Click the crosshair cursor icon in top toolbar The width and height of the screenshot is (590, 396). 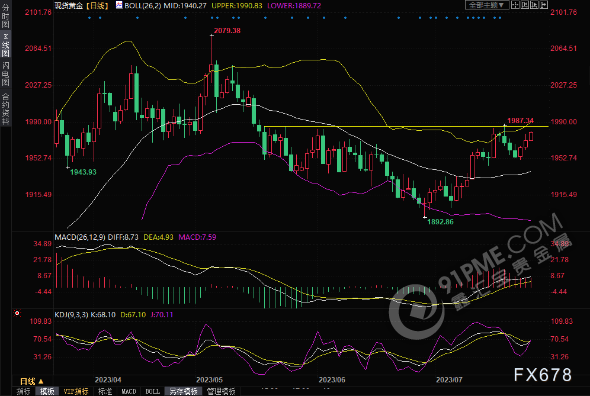click(x=515, y=5)
